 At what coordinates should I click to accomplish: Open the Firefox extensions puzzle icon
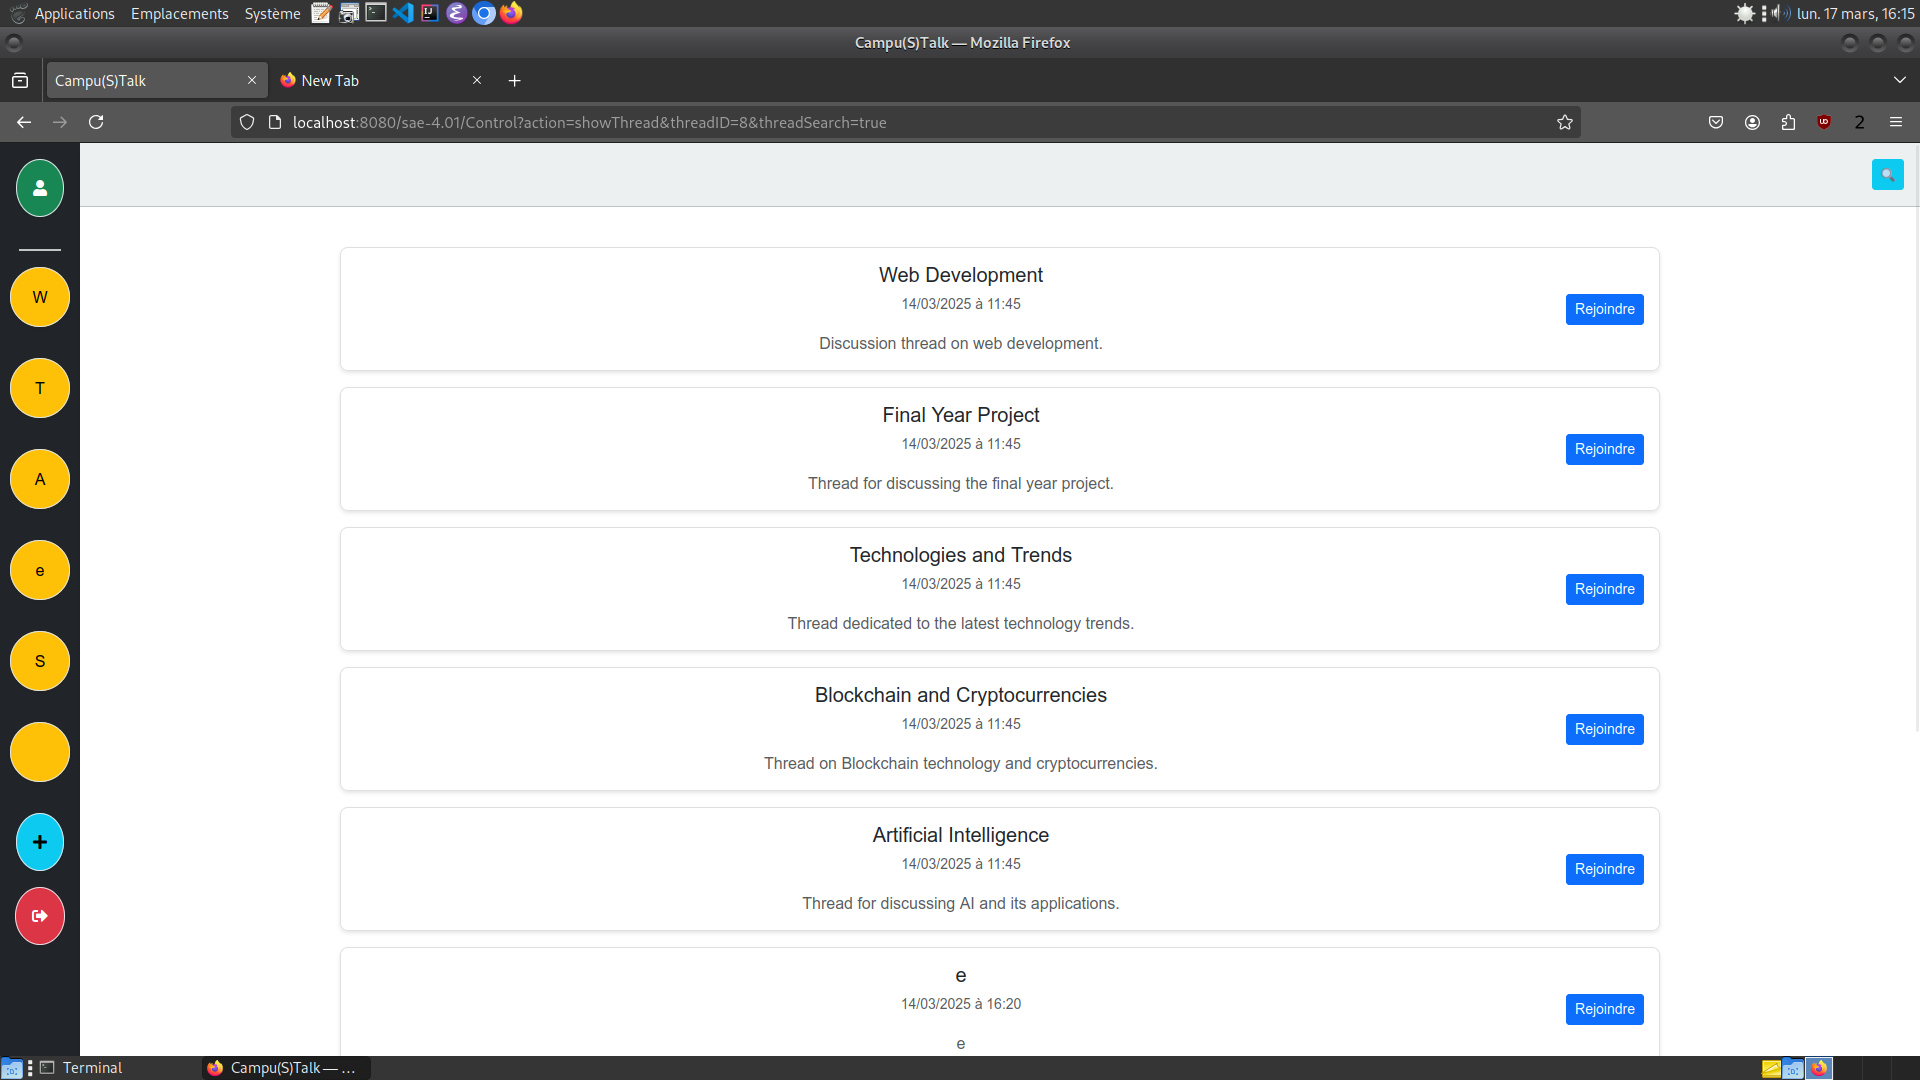(x=1788, y=122)
